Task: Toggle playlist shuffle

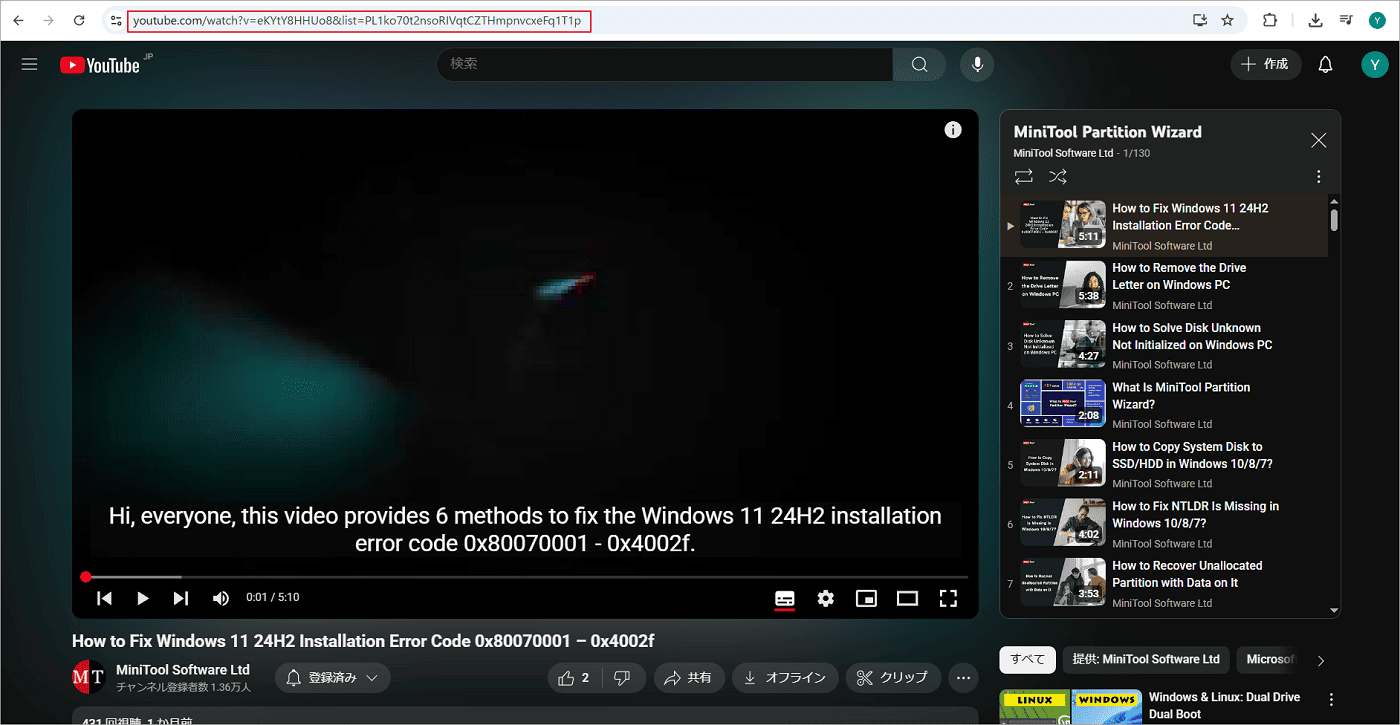Action: (1058, 177)
